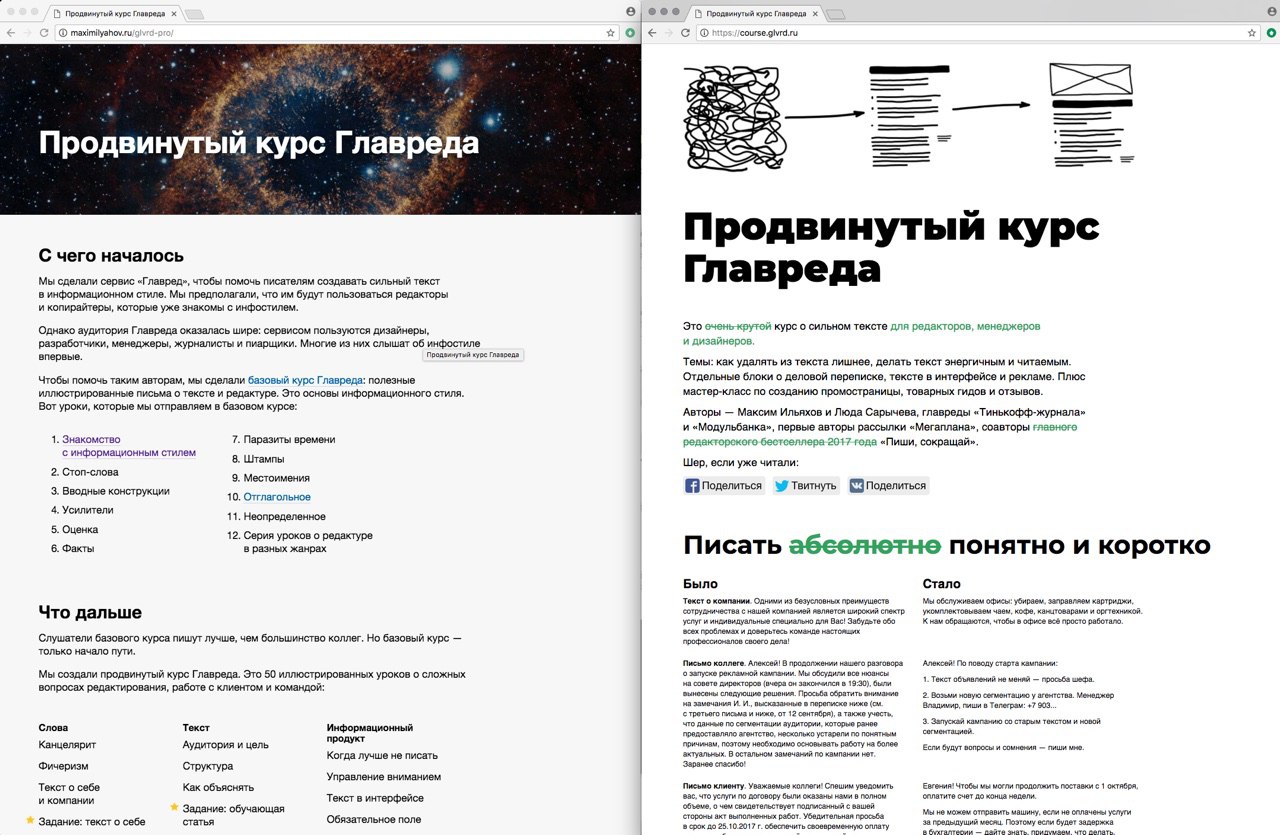
Task: Close left window tab Продвинутый курс Главреда
Action: coord(174,13)
